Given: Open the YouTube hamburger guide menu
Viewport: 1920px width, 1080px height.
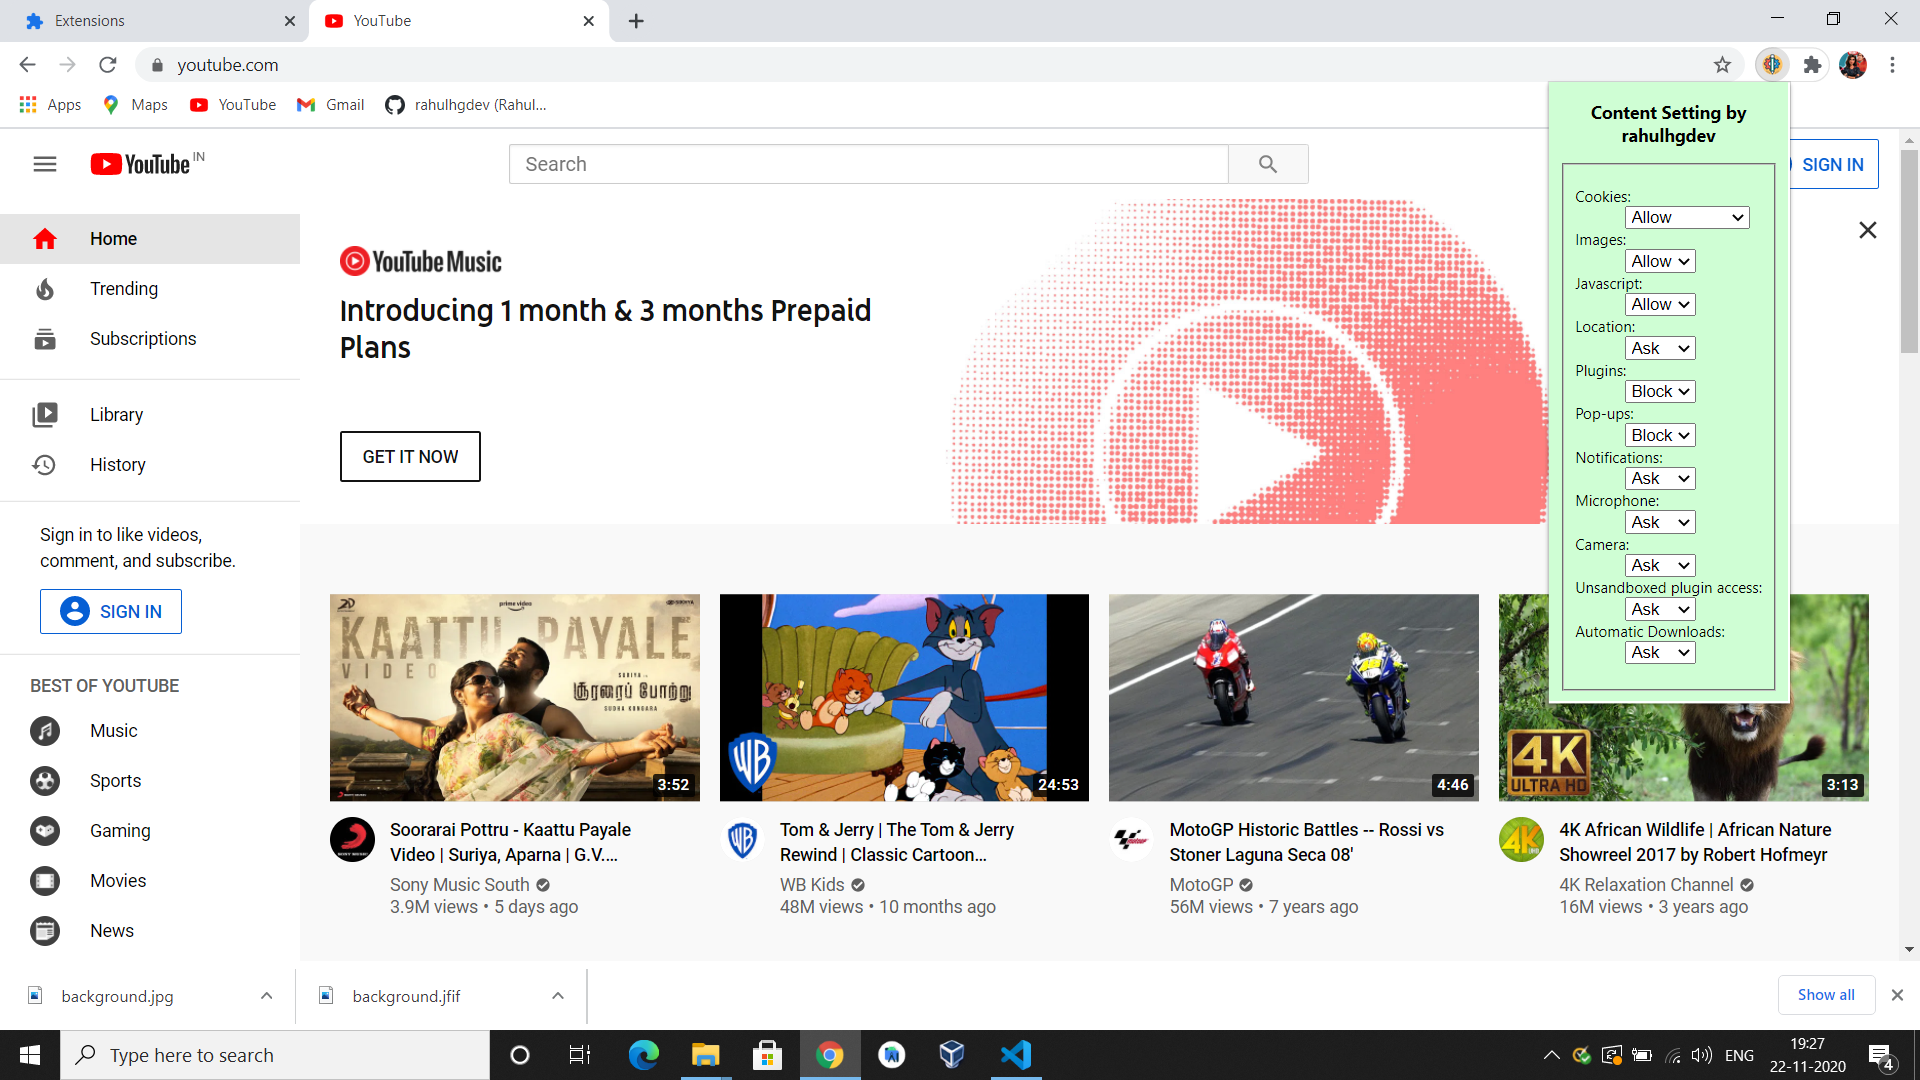Looking at the screenshot, I should (45, 164).
